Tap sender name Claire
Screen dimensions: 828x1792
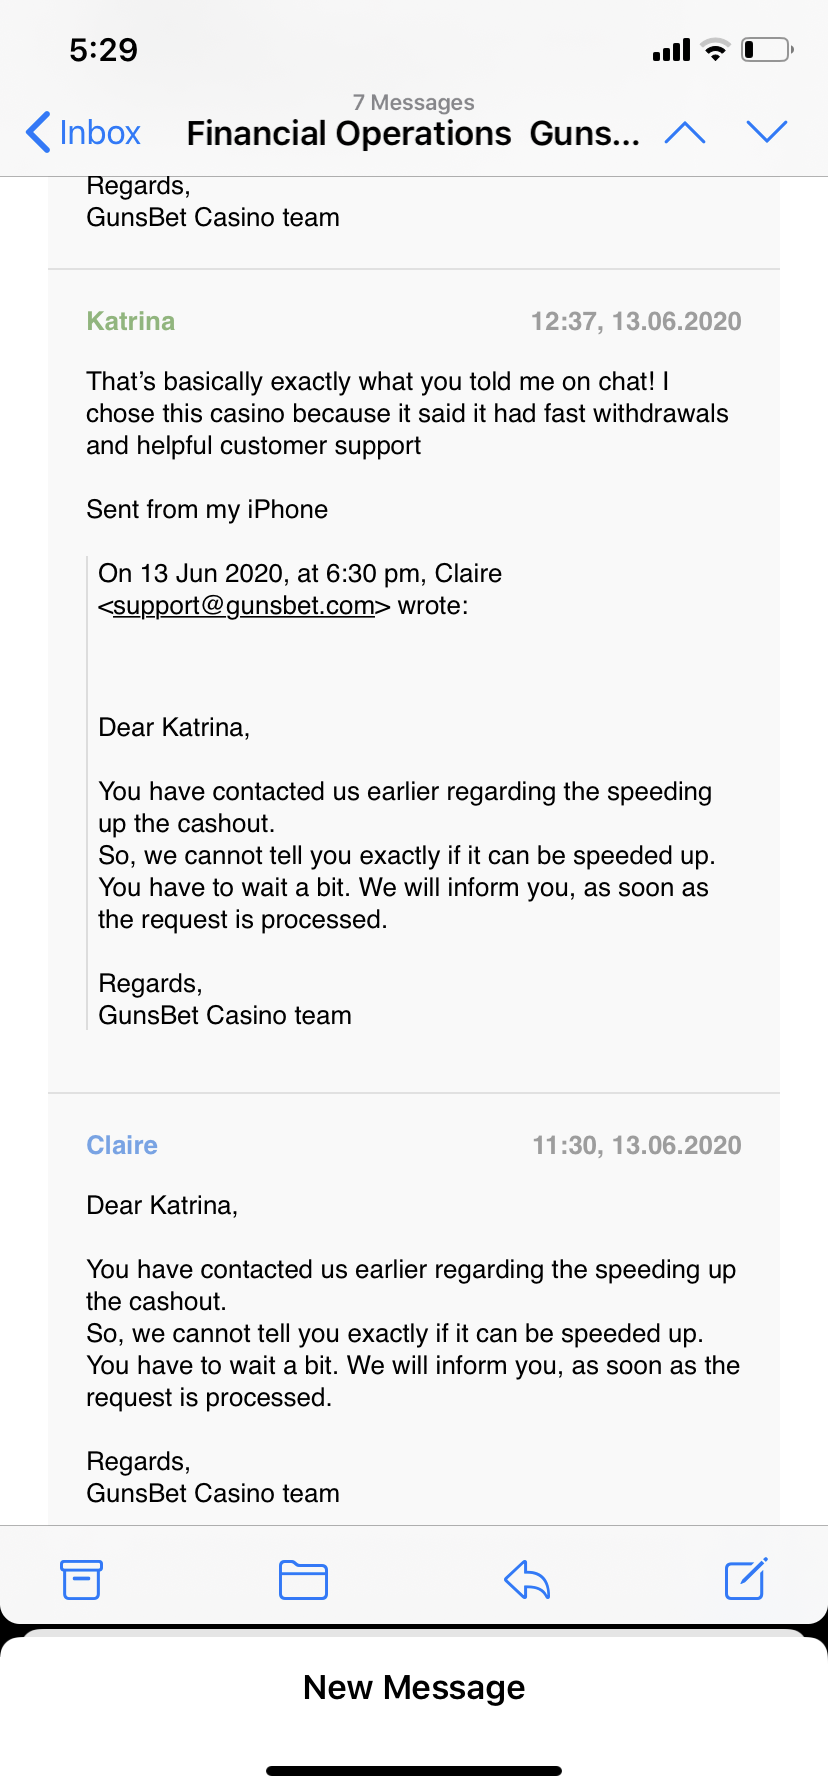tap(122, 1145)
